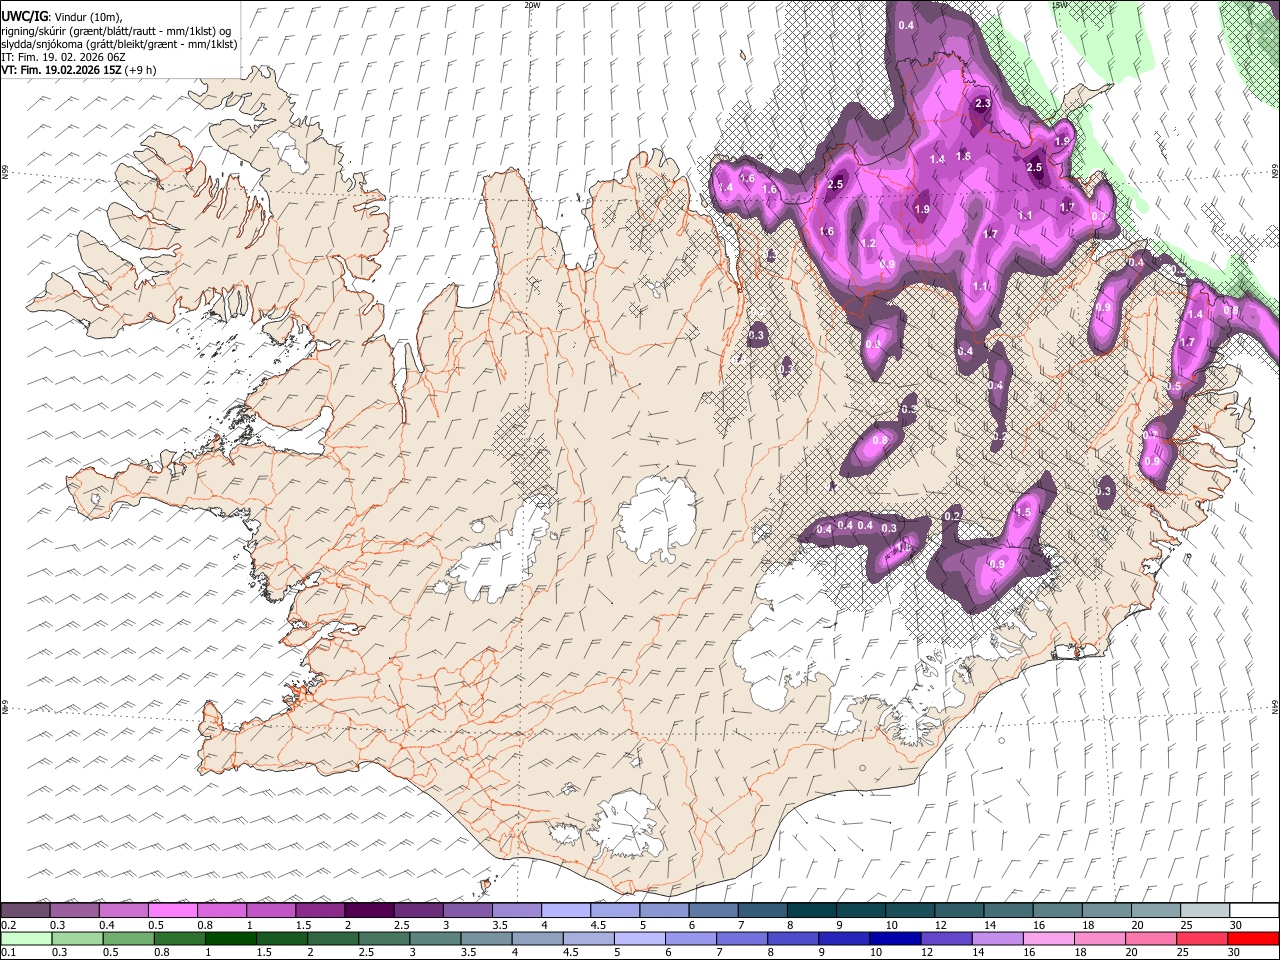
Task: Pick the dark teal 8 snow scale swatch
Action: click(811, 911)
